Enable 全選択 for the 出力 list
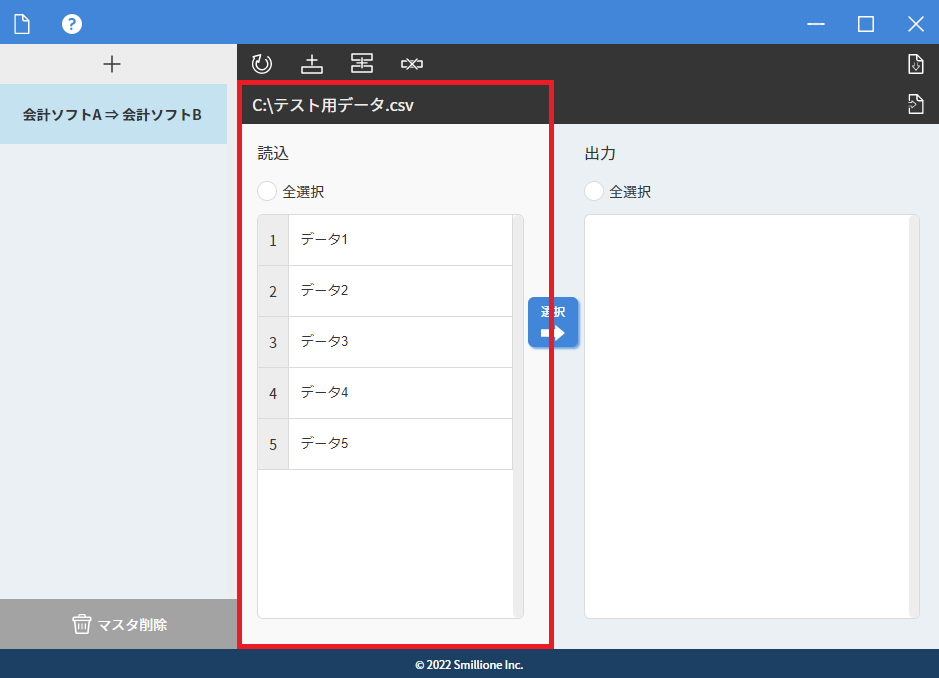 pos(593,191)
